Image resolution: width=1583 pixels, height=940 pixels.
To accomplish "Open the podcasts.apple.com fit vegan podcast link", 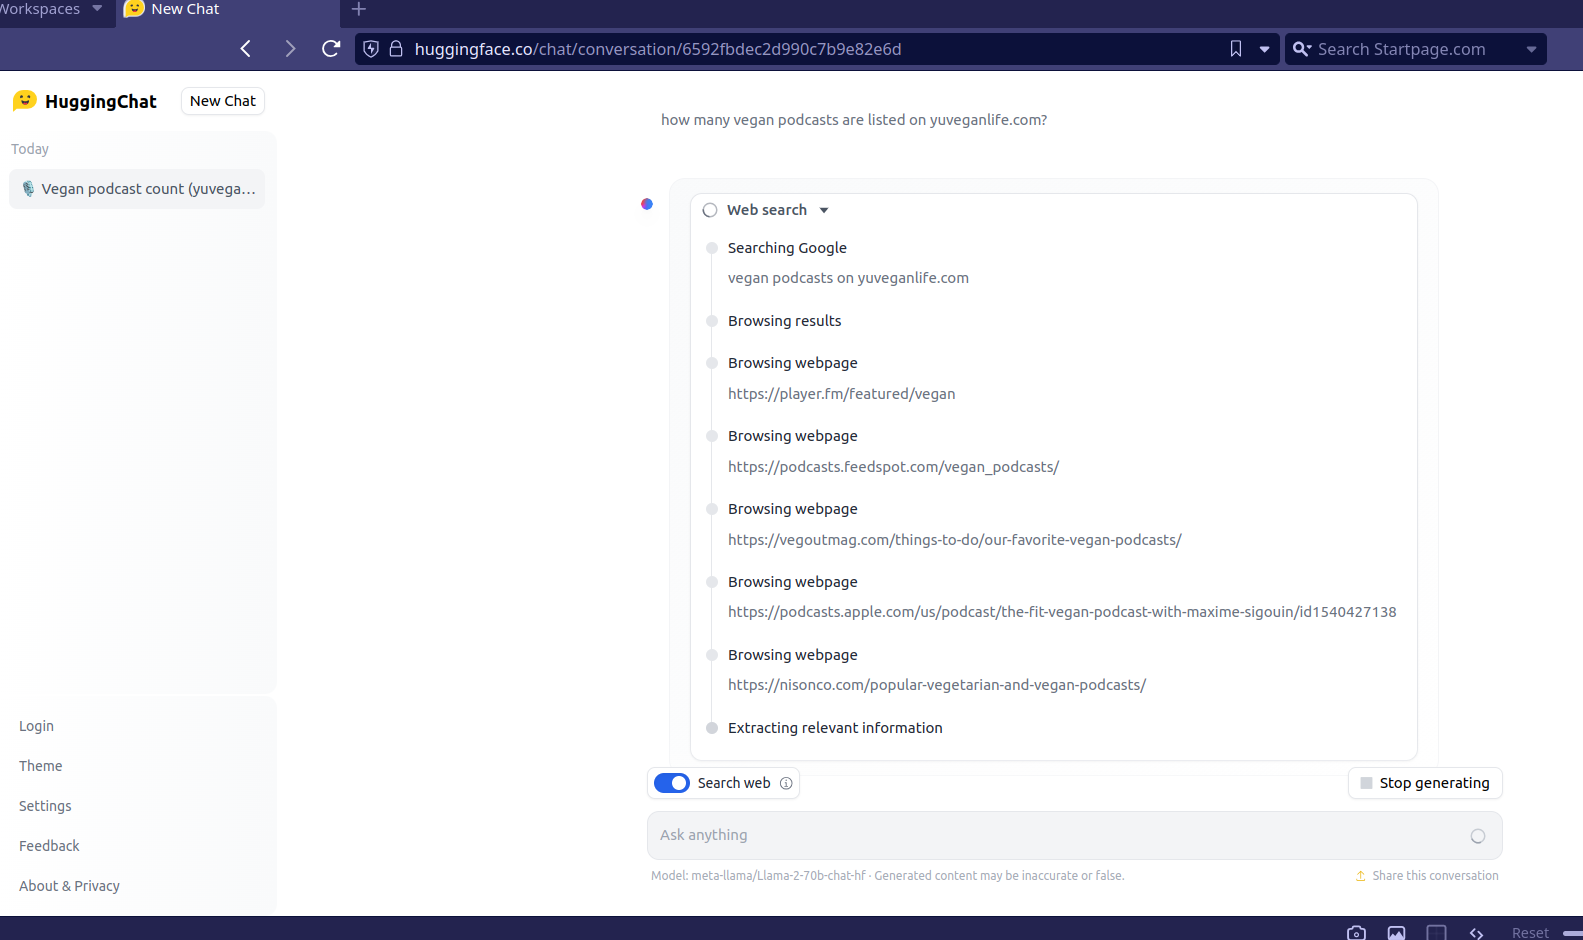I will tap(1062, 612).
